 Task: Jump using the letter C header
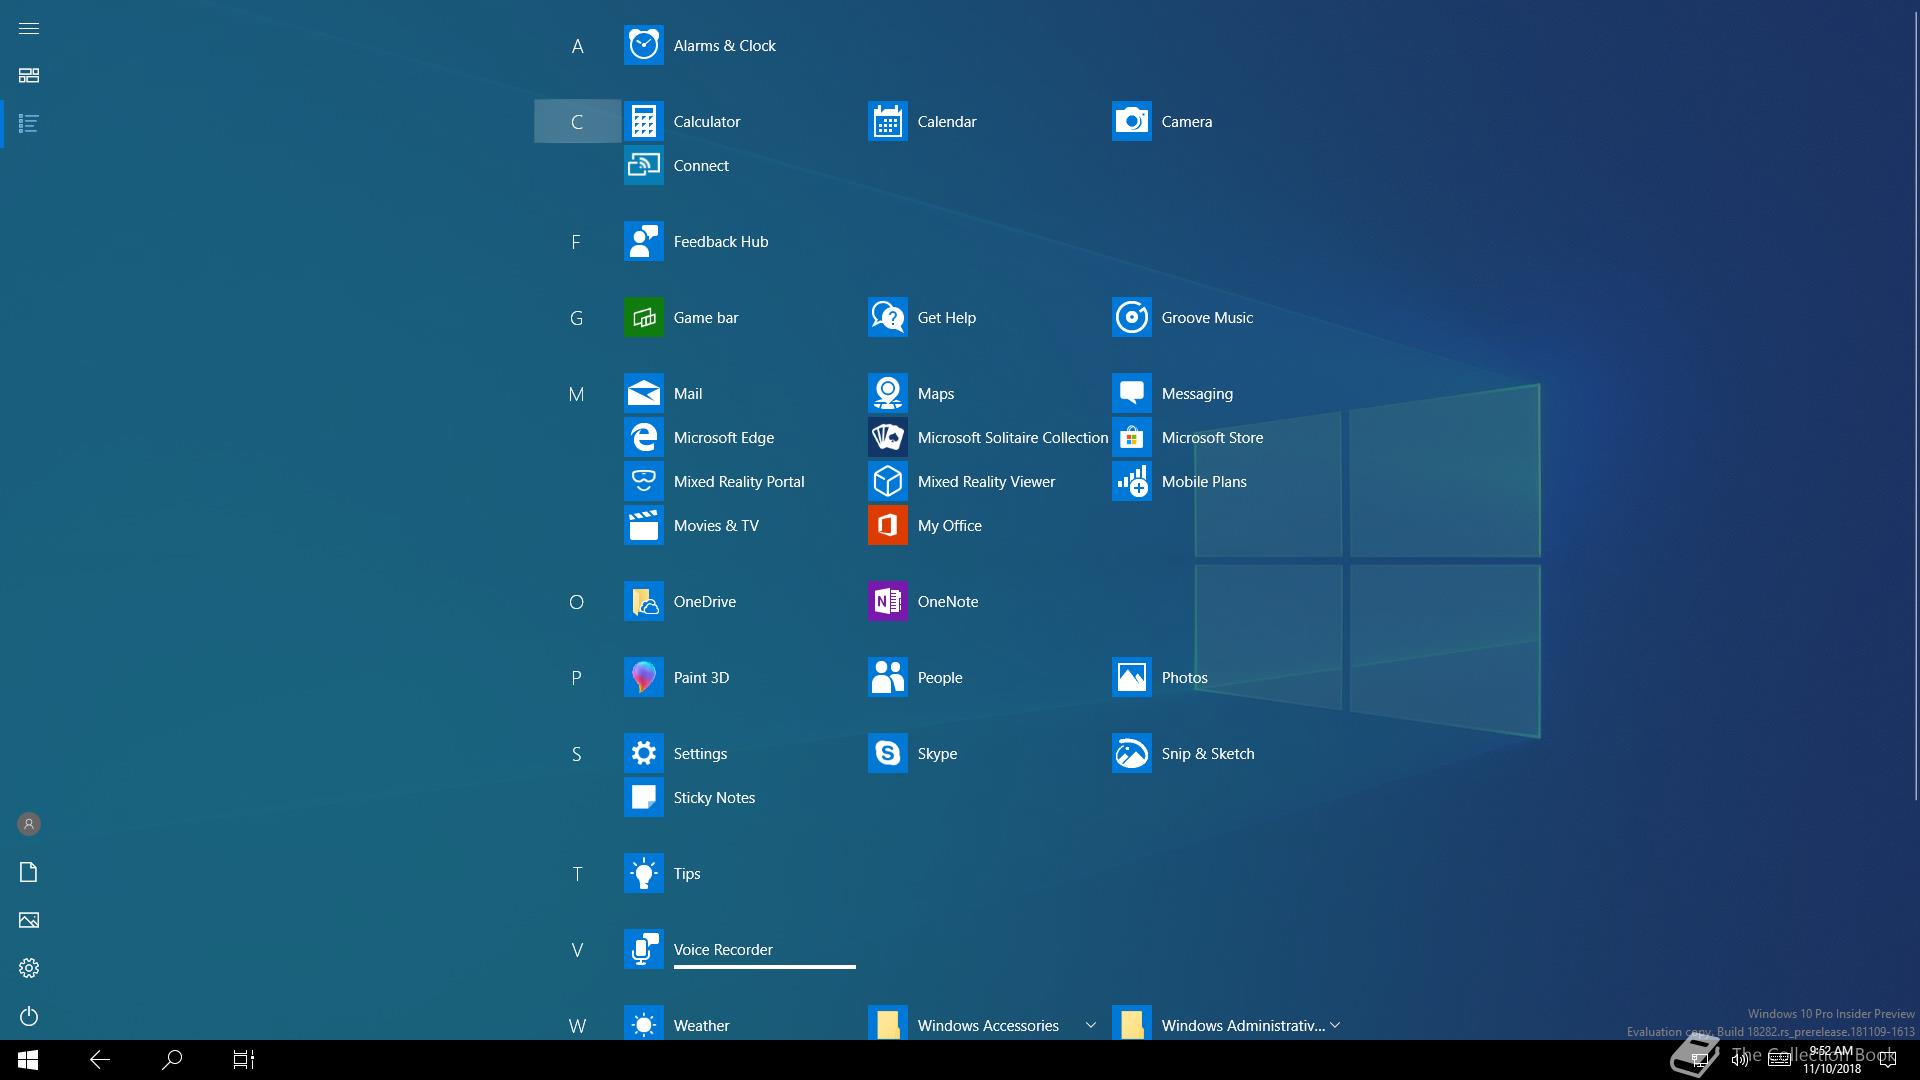(577, 122)
